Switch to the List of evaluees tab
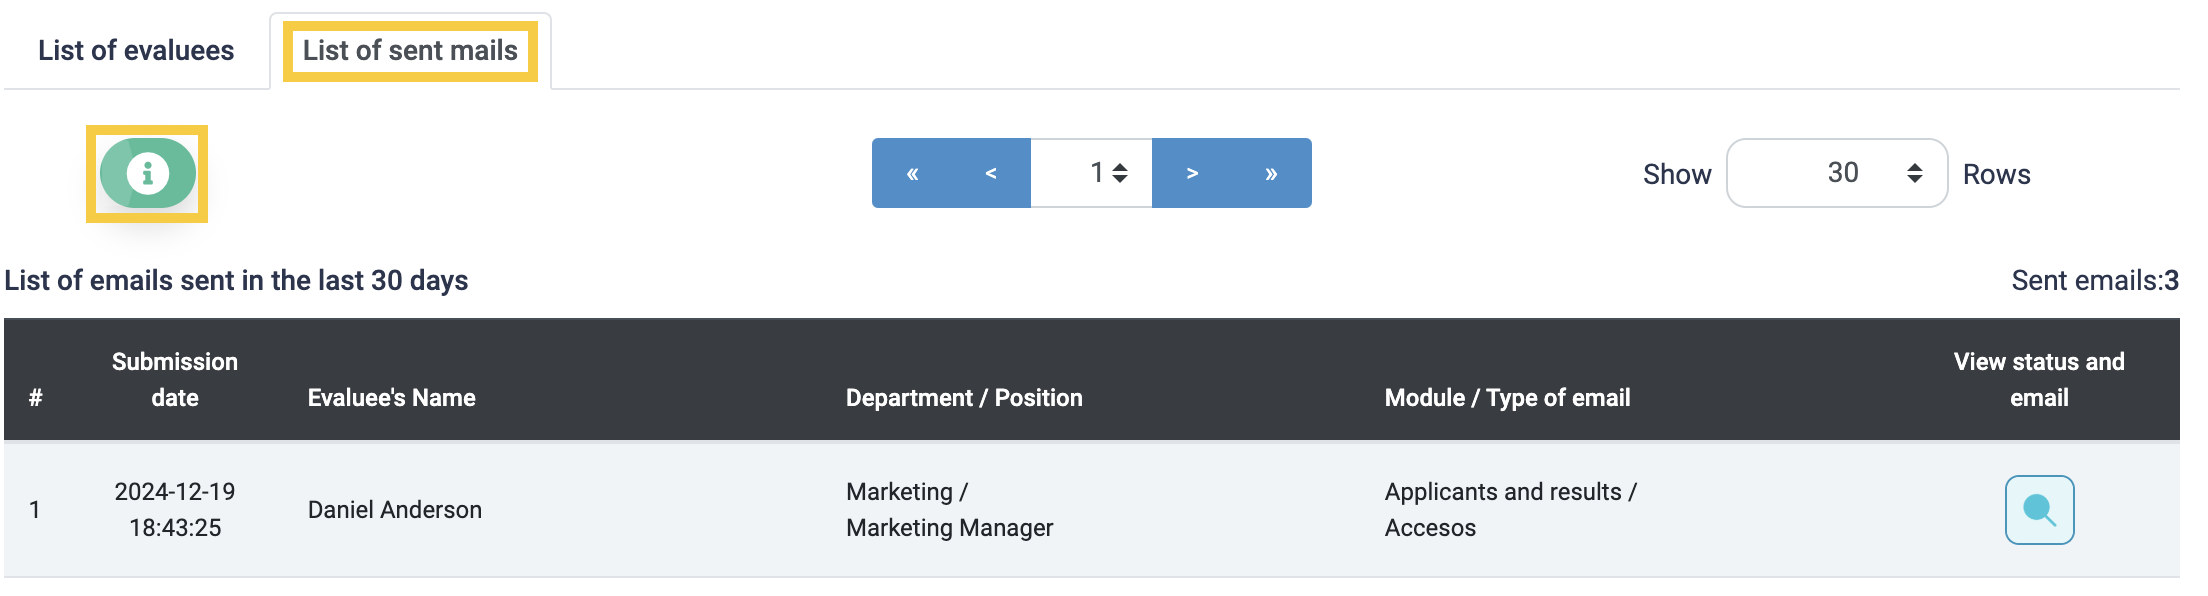This screenshot has height=596, width=2208. click(136, 50)
